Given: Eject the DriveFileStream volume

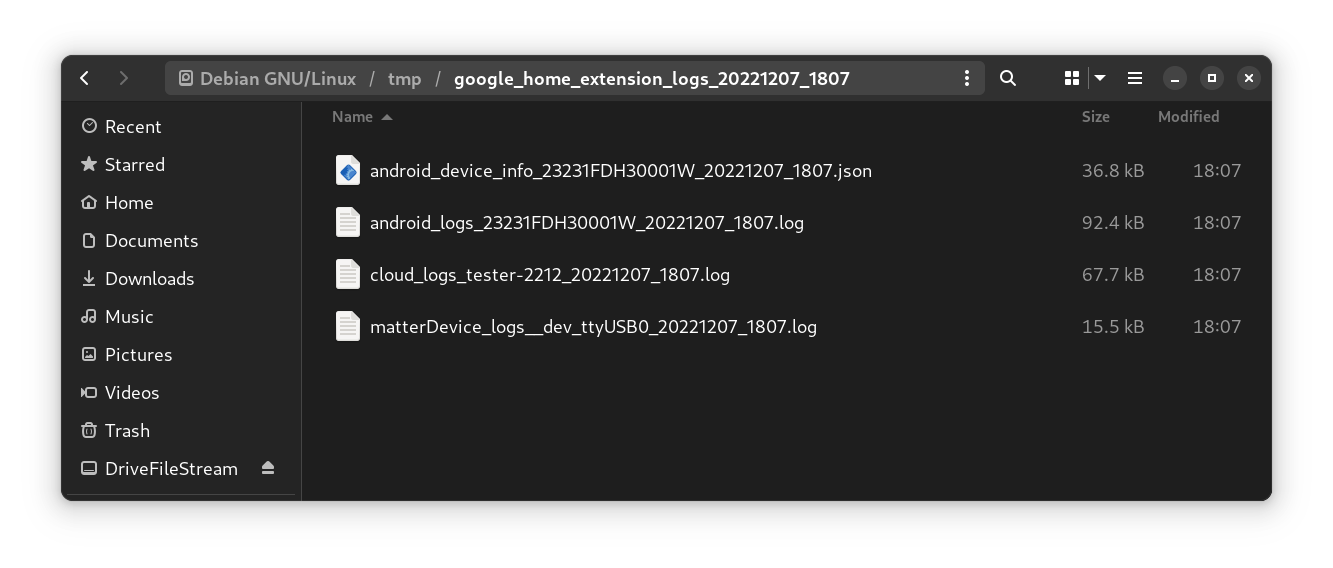Looking at the screenshot, I should click(x=268, y=468).
